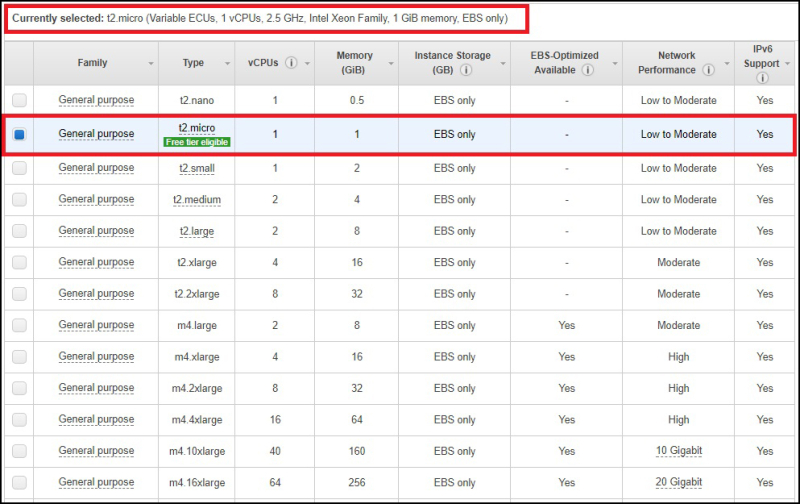Click the 10 Gigabit network performance value

[x=679, y=451]
